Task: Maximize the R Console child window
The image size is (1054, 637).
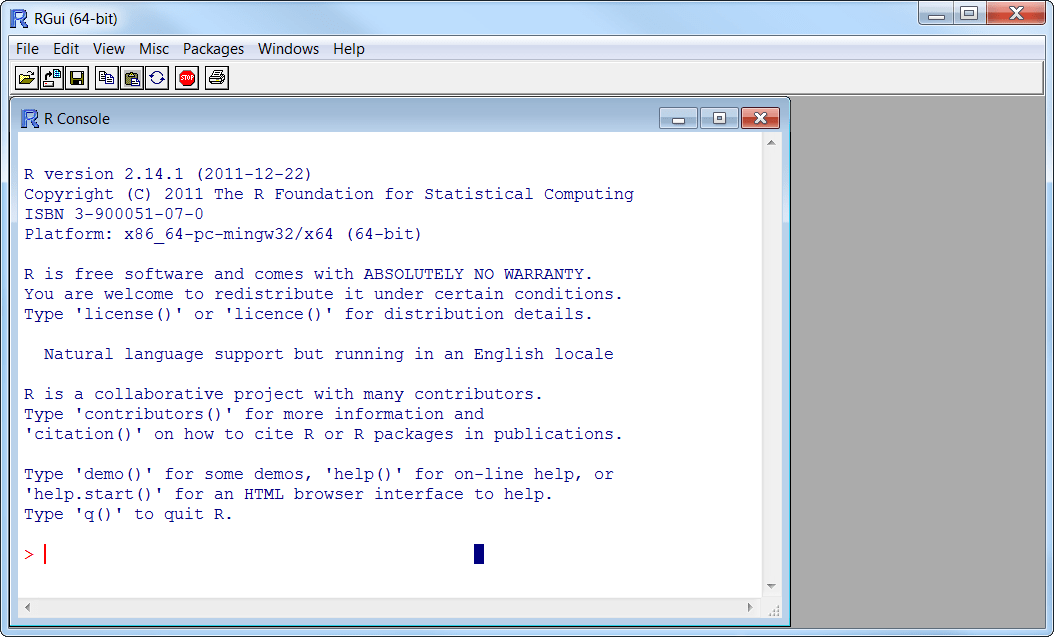Action: tap(719, 118)
